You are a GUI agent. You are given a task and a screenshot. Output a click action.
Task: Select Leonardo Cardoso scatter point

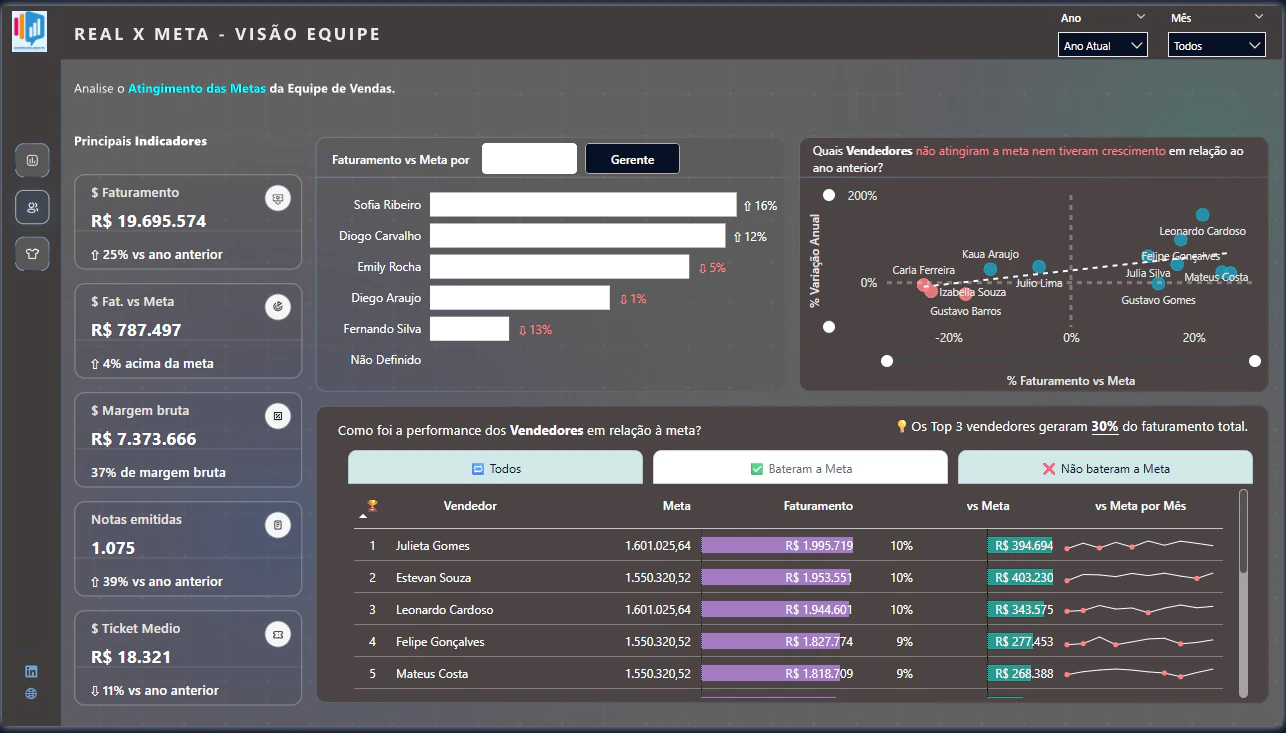(1202, 215)
